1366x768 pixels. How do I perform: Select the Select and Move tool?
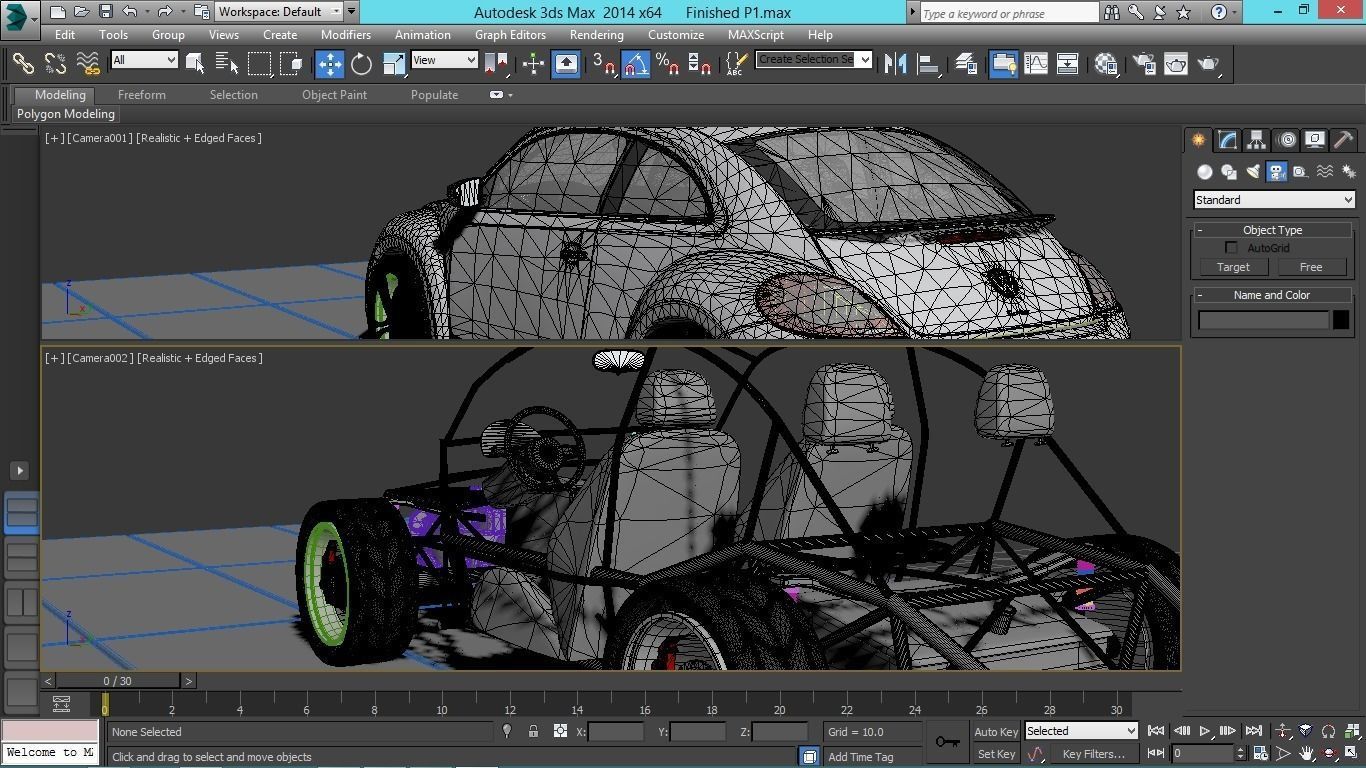(329, 63)
